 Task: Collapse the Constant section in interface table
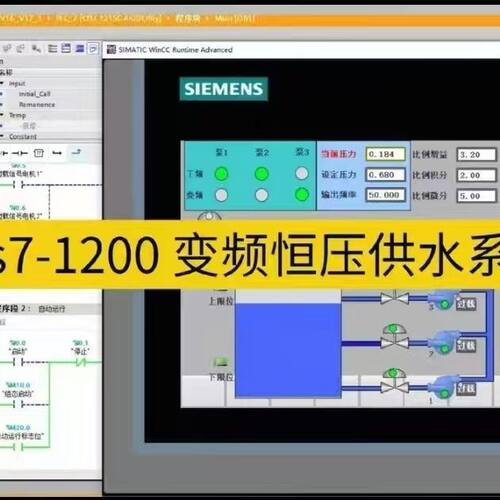point(3,136)
